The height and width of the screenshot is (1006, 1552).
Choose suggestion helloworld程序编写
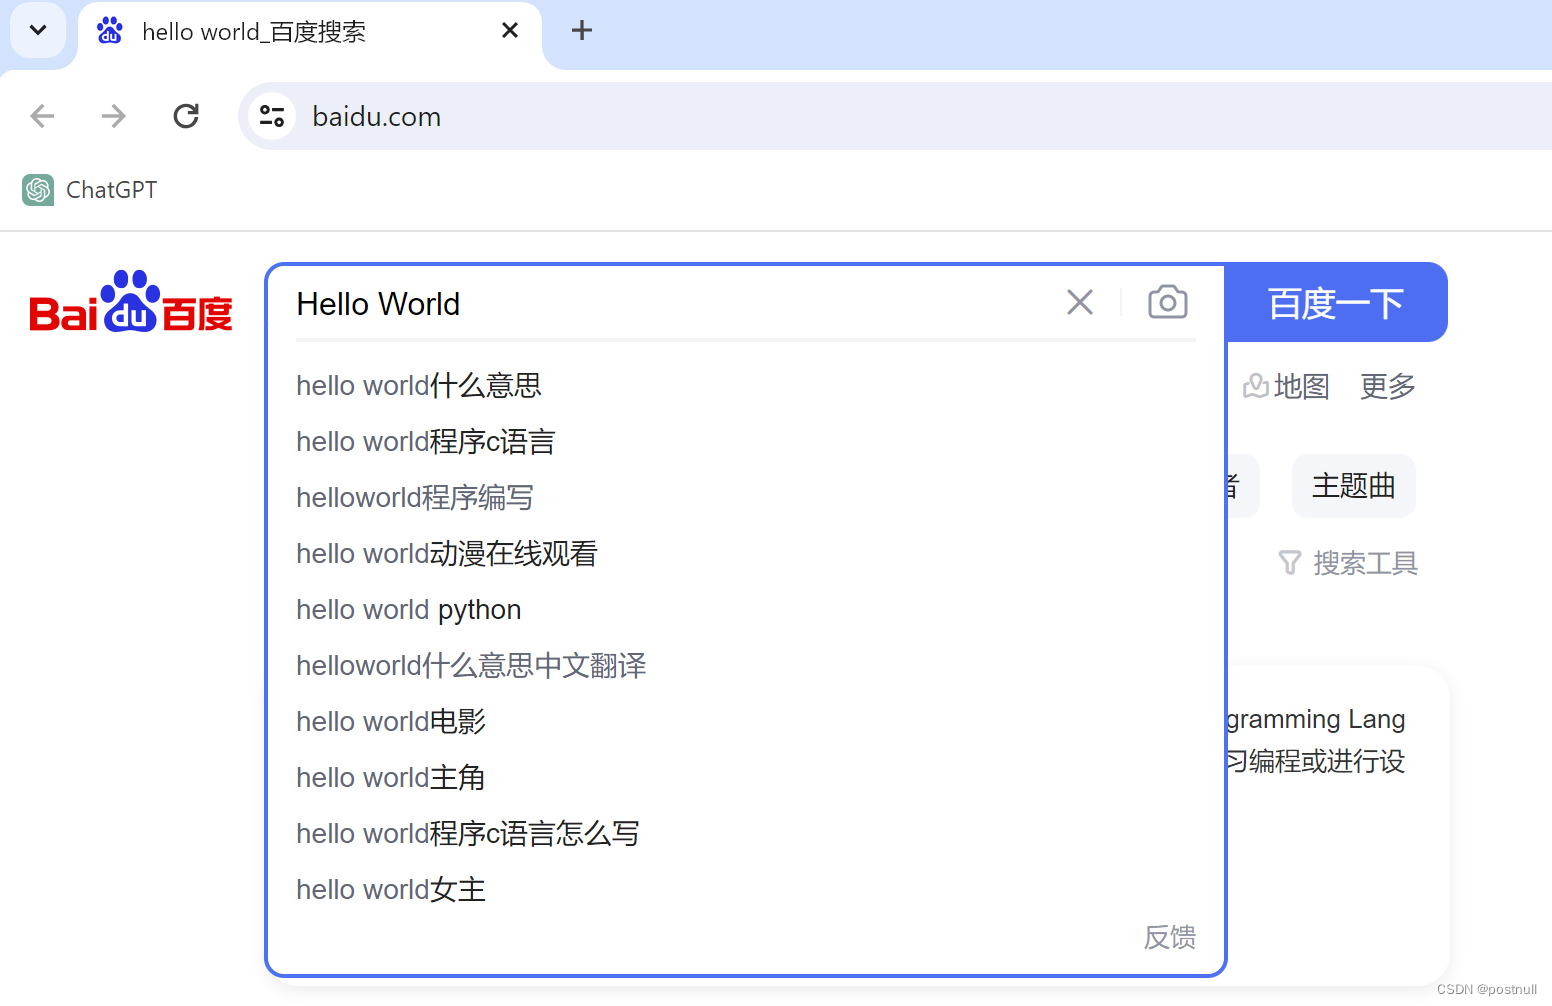745,498
